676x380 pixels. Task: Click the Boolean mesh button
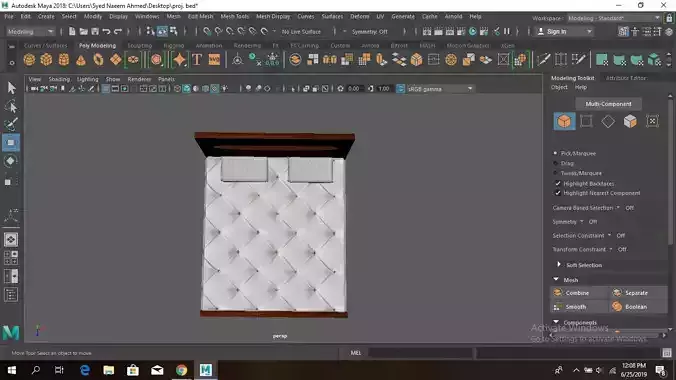(x=638, y=307)
